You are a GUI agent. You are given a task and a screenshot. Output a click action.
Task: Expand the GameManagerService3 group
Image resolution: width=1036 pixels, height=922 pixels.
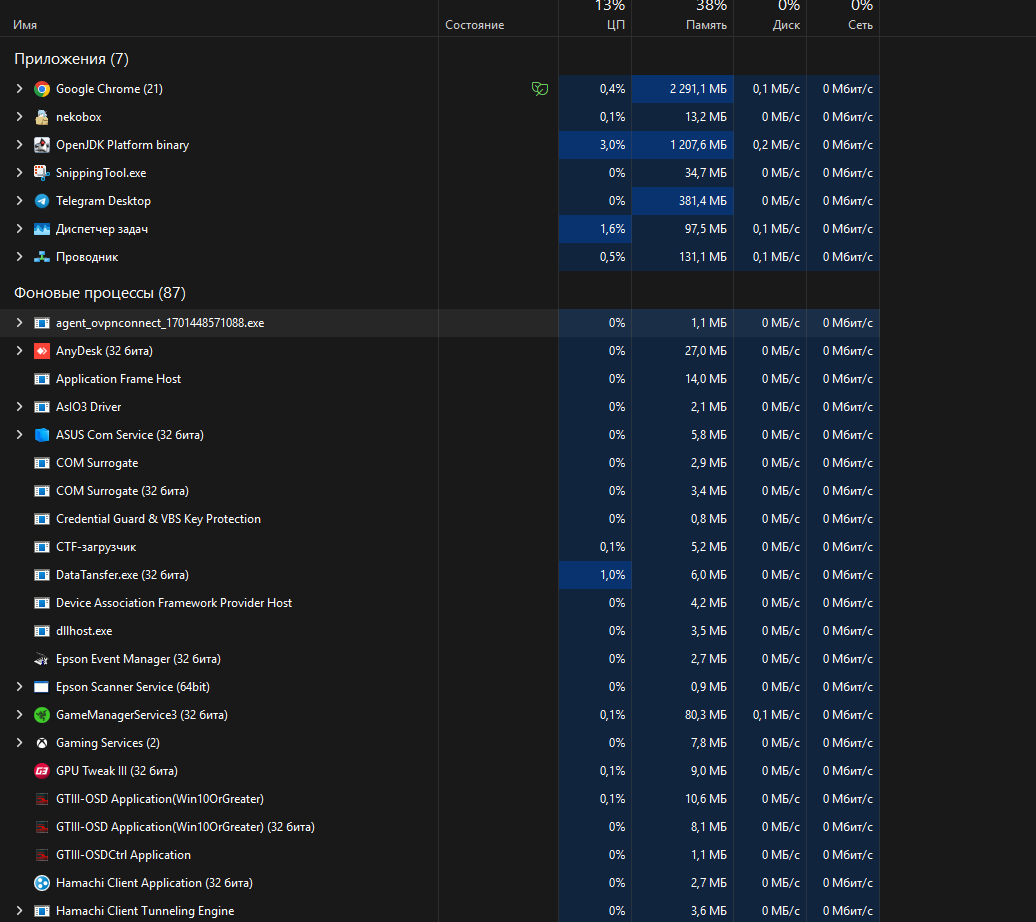pyautogui.click(x=19, y=715)
